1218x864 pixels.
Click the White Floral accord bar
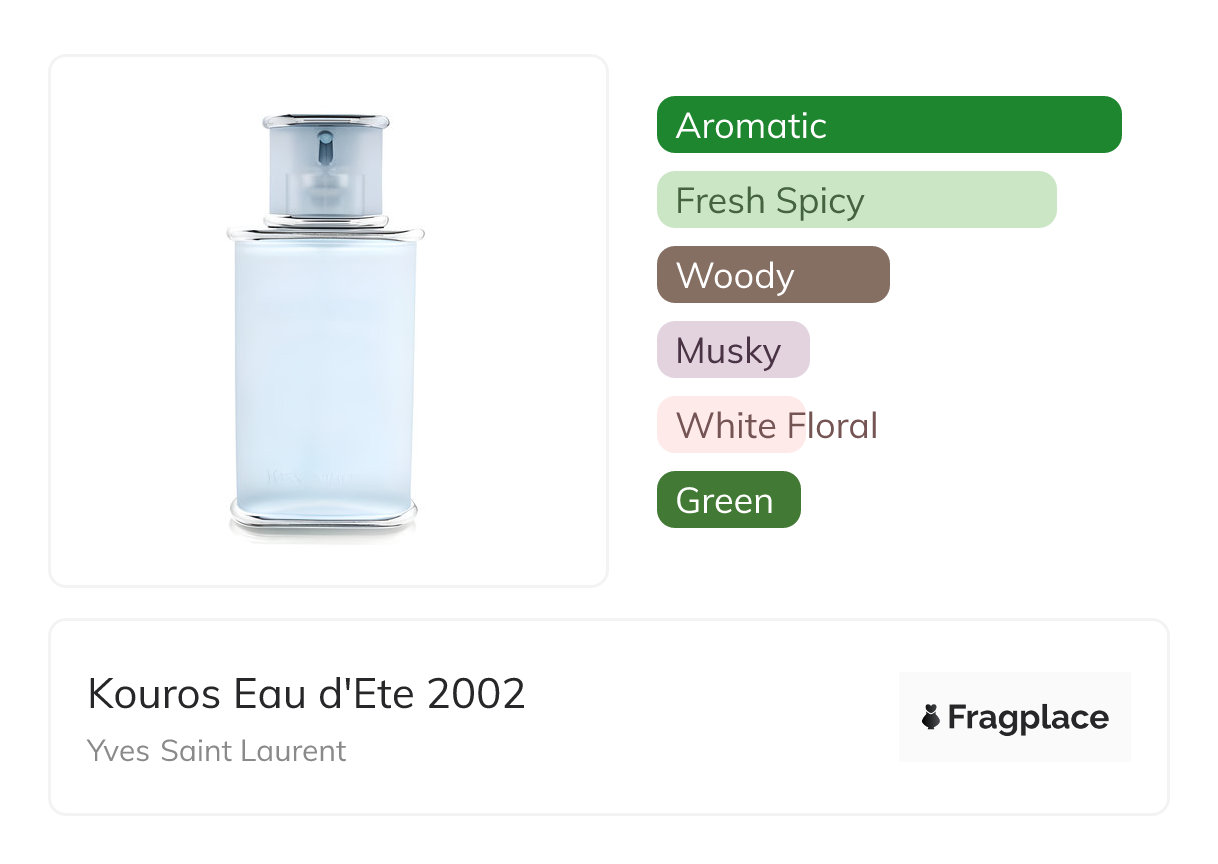click(731, 425)
